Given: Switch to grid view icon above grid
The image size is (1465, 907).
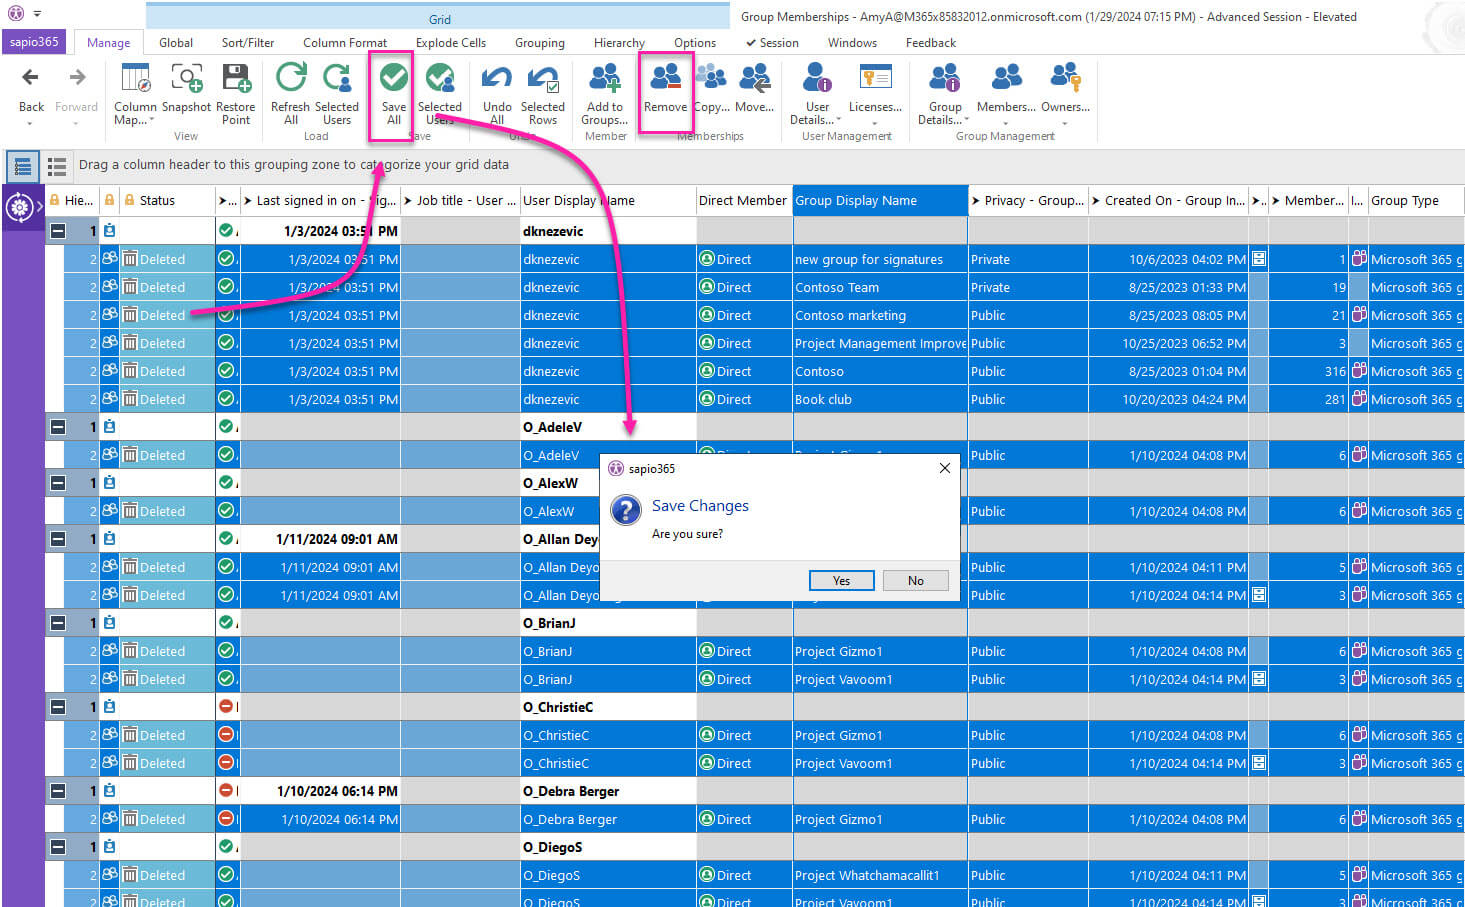Looking at the screenshot, I should click(23, 166).
